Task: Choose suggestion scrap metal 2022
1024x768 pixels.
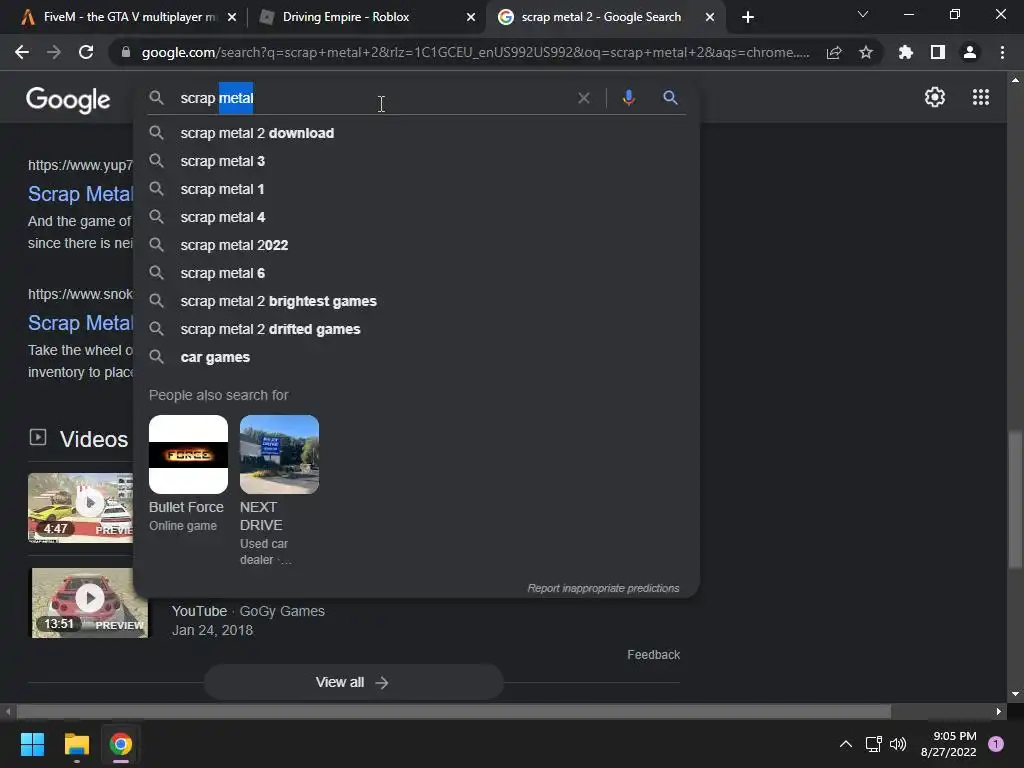Action: [x=417, y=246]
